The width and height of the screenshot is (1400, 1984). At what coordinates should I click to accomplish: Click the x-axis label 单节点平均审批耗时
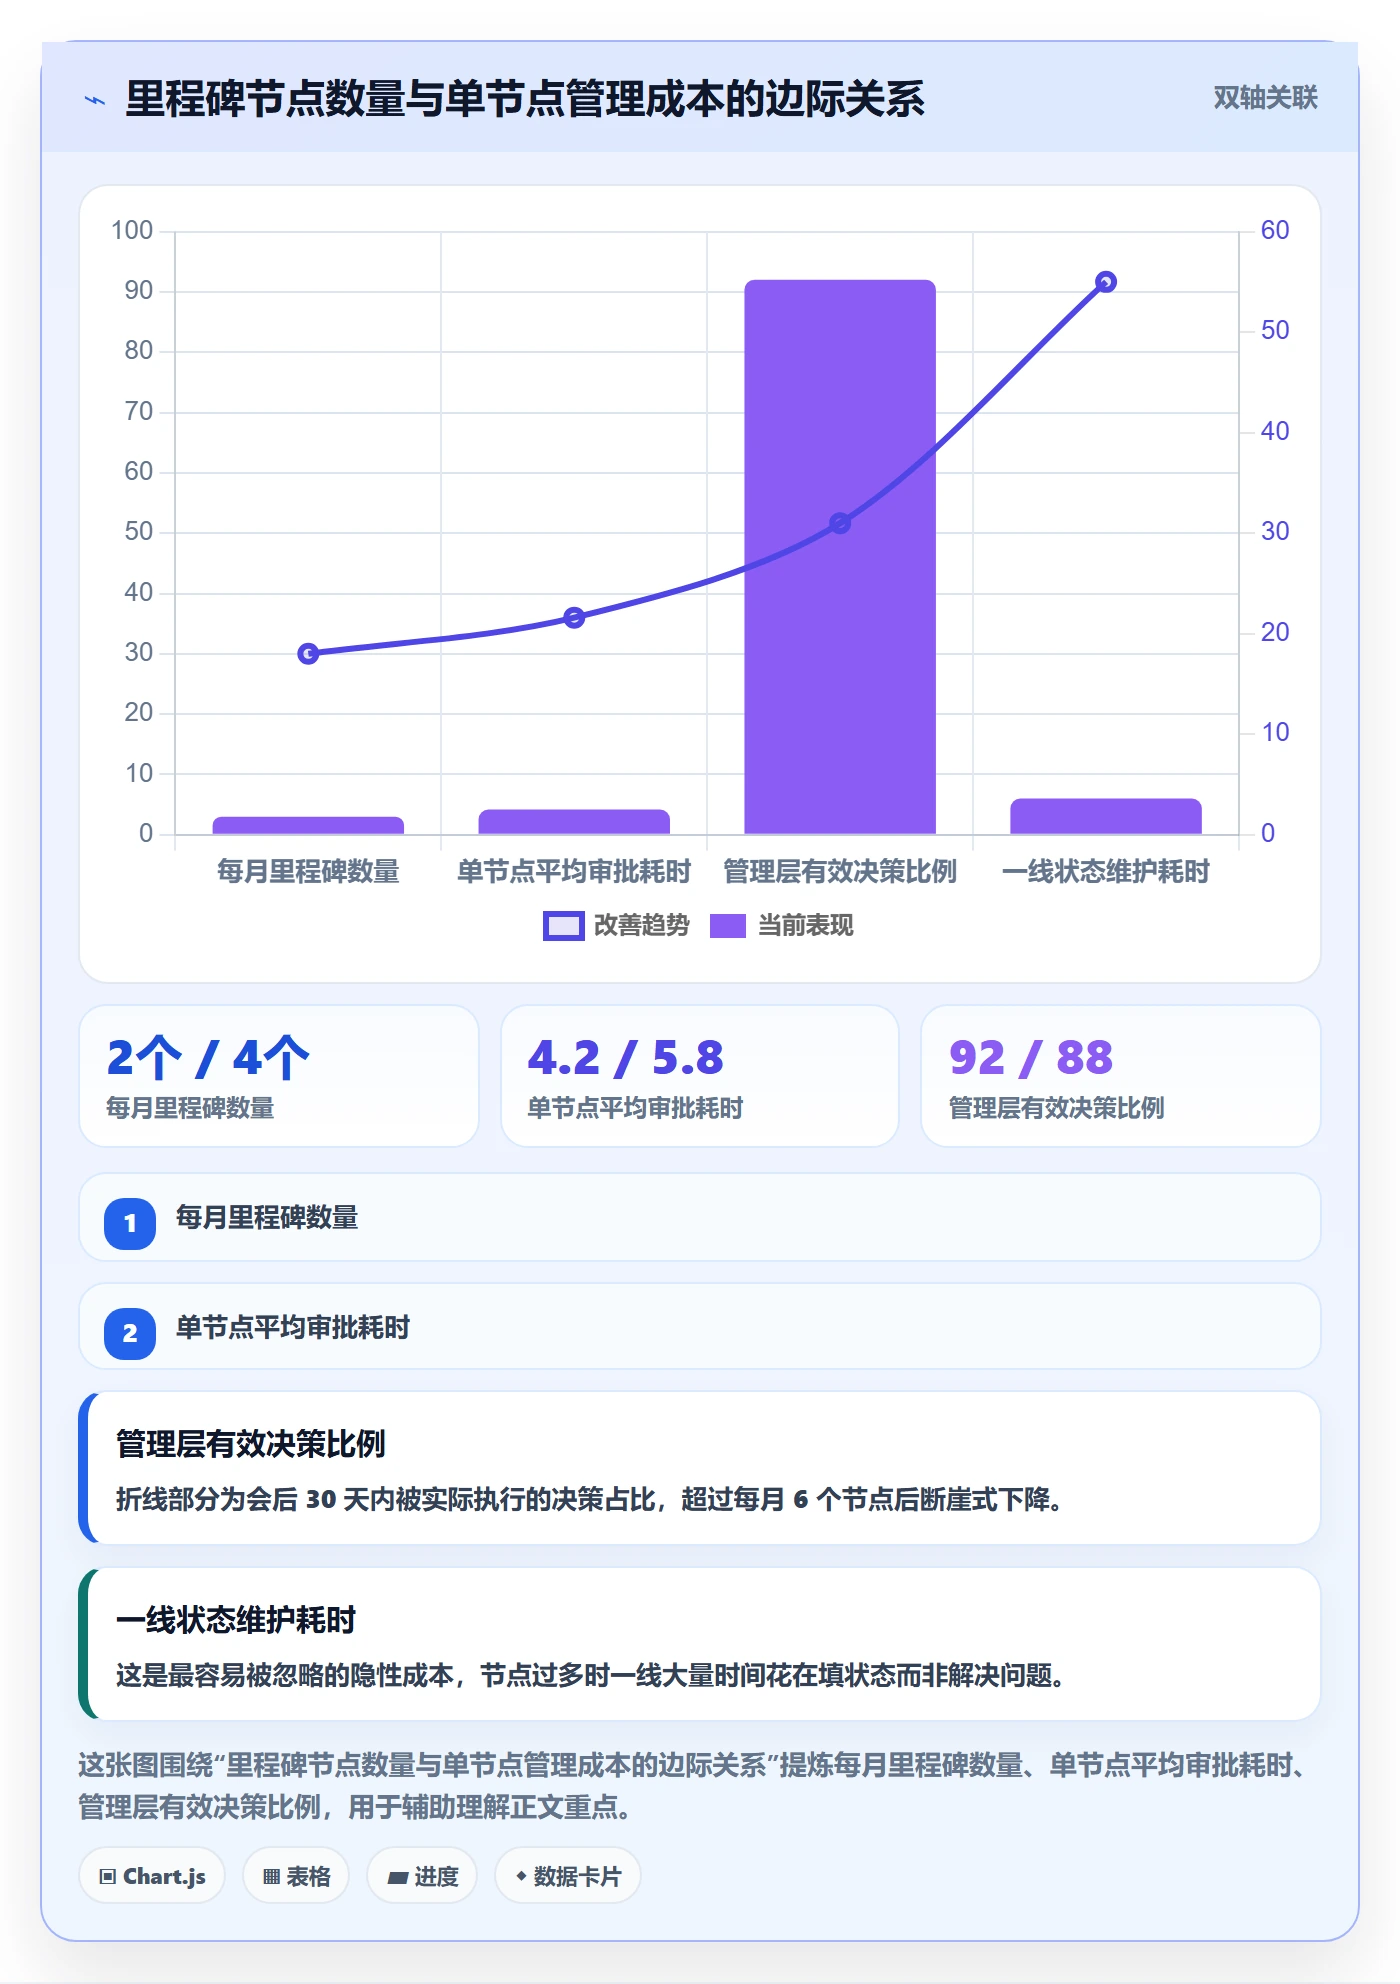point(574,872)
